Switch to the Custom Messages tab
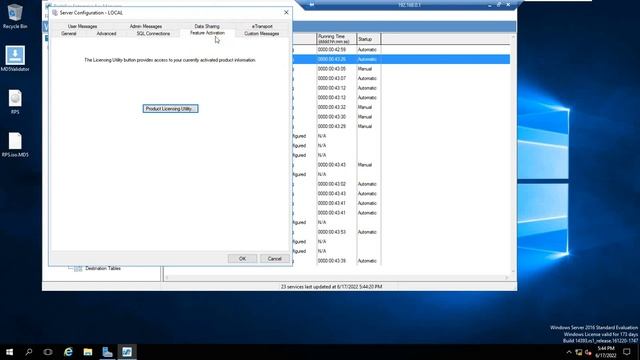This screenshot has height=360, width=640. coord(262,33)
